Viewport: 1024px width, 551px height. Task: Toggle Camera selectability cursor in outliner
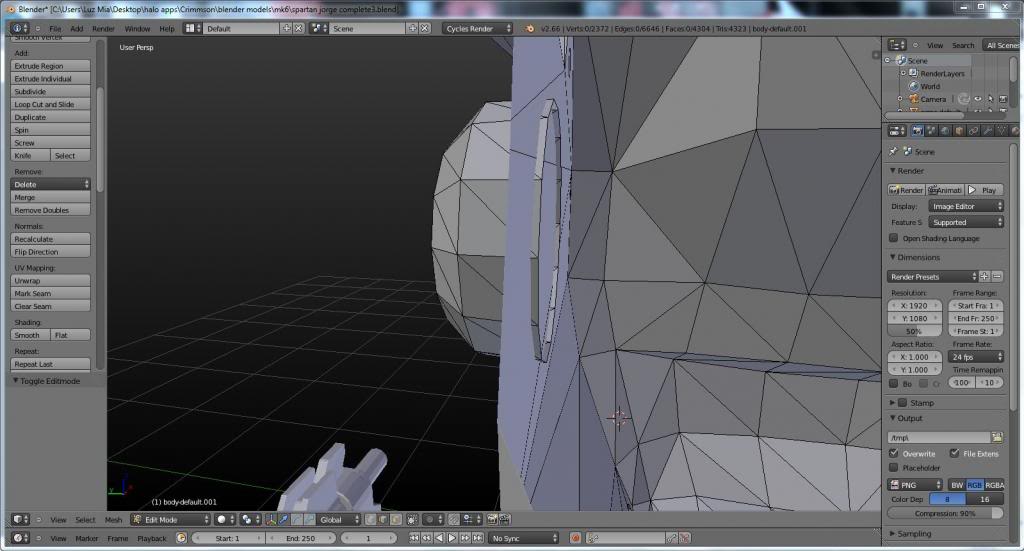click(x=991, y=99)
